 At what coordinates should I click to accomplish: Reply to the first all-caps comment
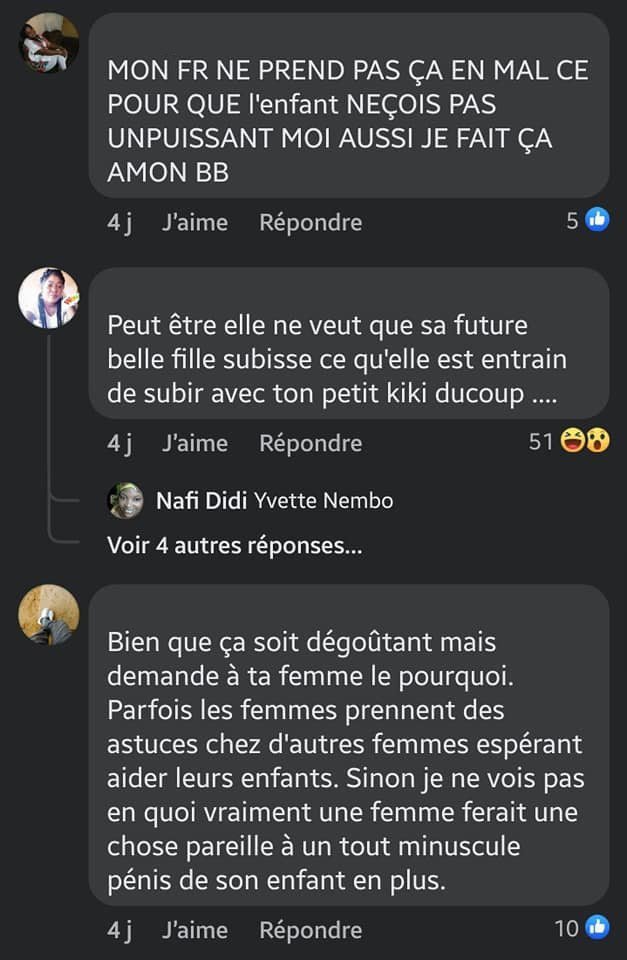(x=310, y=222)
